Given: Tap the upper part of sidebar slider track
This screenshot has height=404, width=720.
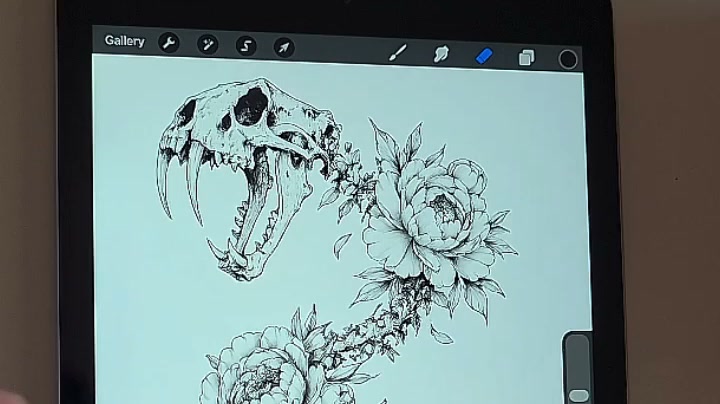Looking at the screenshot, I should [x=578, y=358].
